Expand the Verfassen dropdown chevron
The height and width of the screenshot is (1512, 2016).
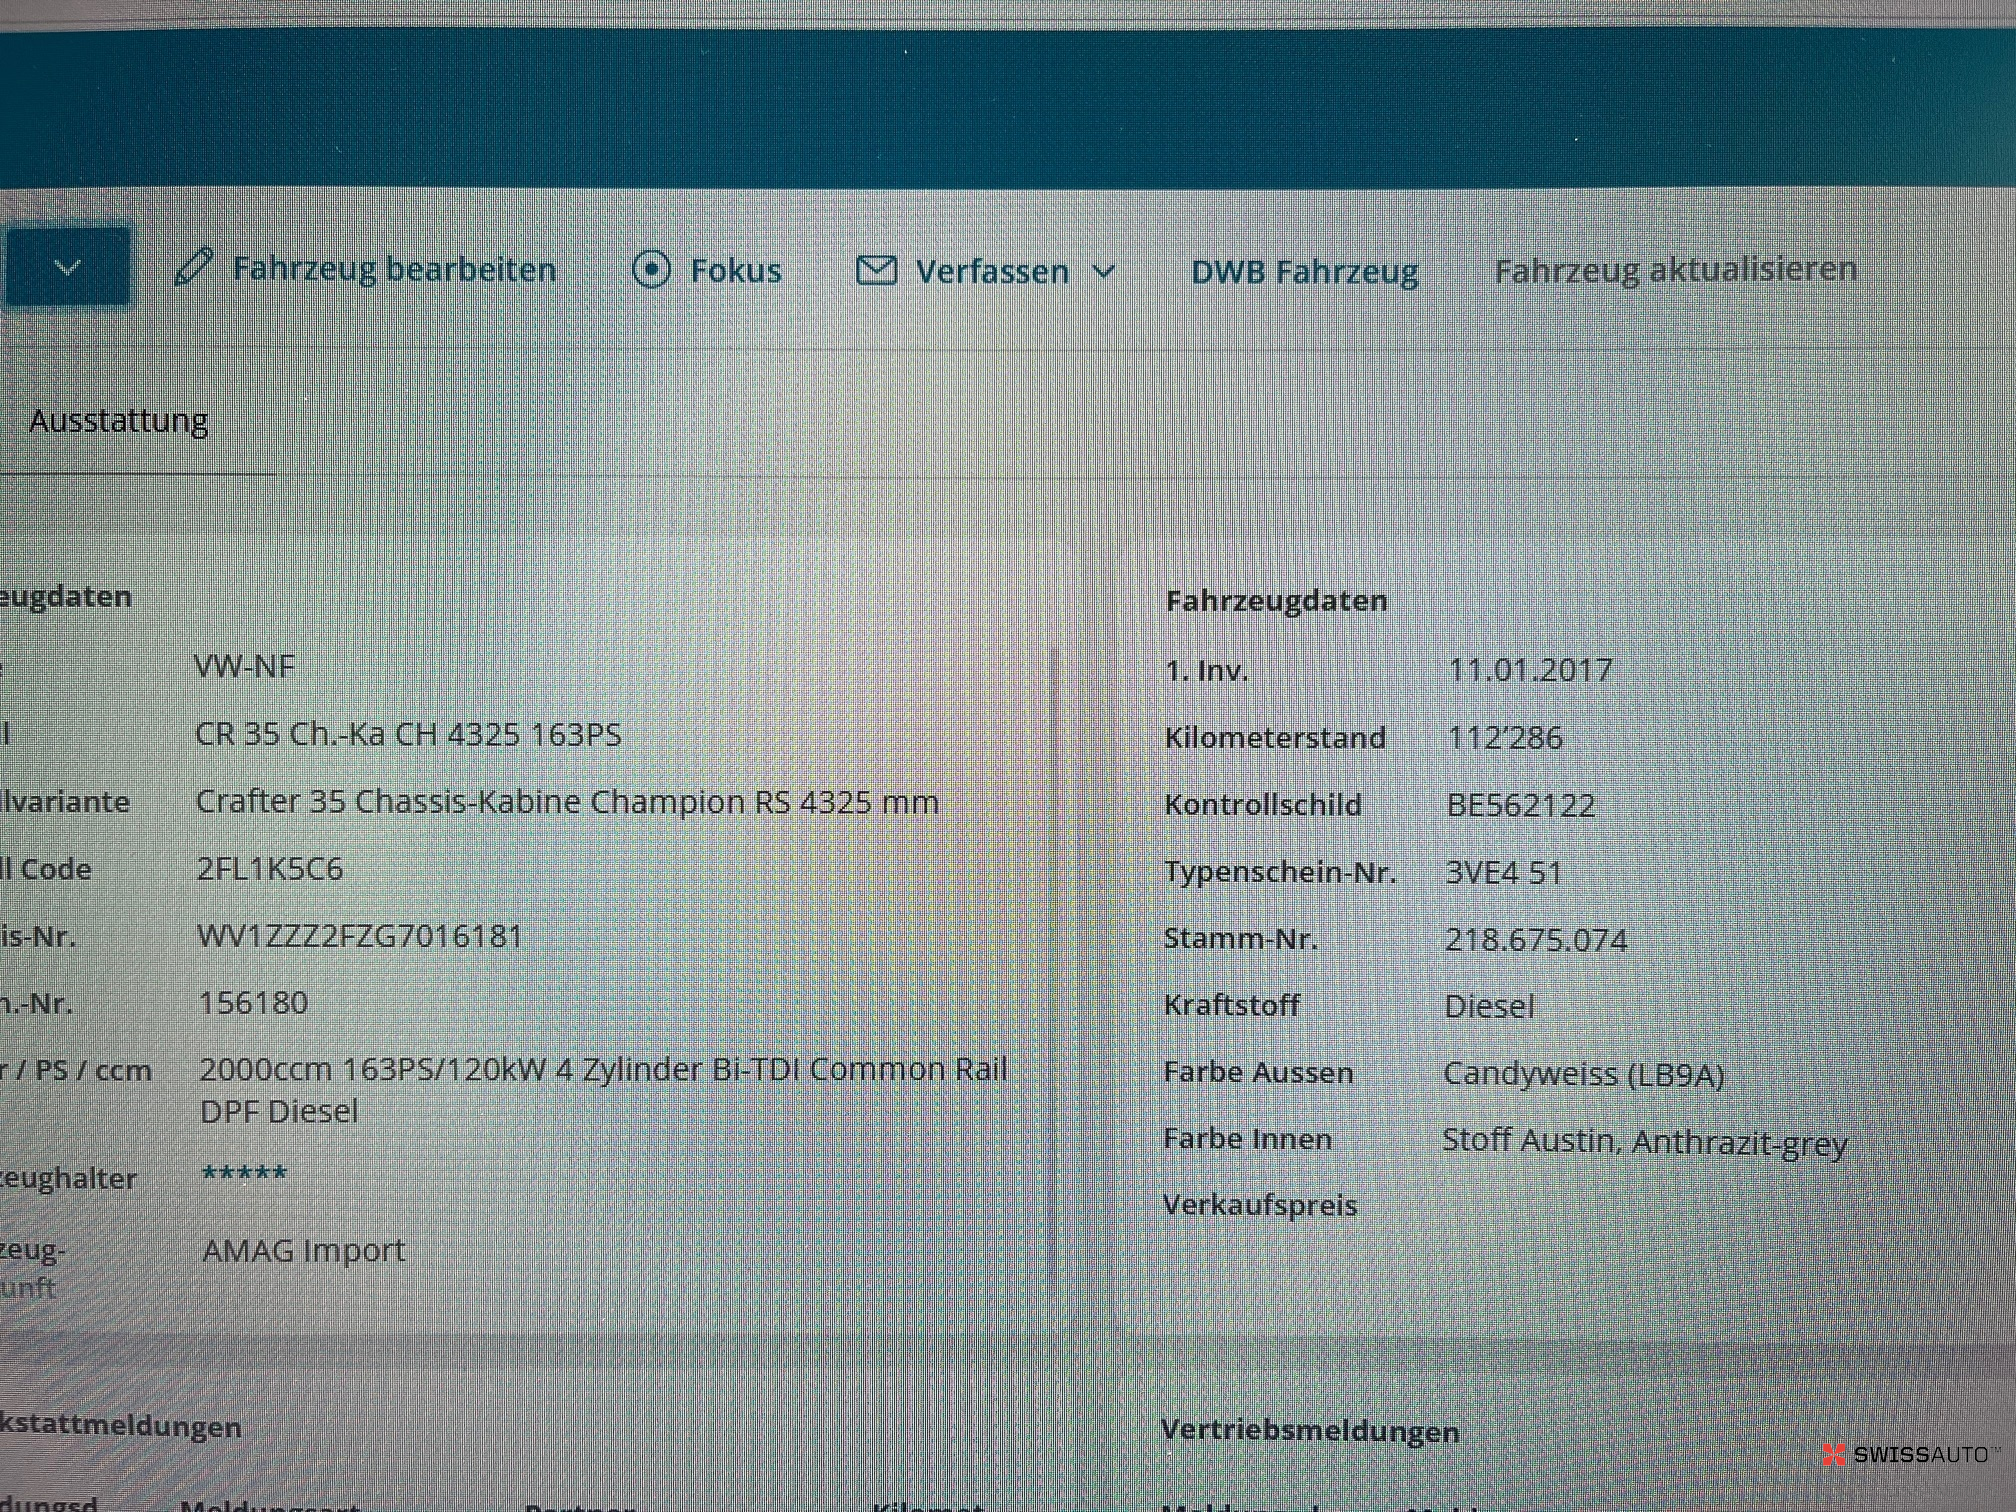tap(1104, 272)
